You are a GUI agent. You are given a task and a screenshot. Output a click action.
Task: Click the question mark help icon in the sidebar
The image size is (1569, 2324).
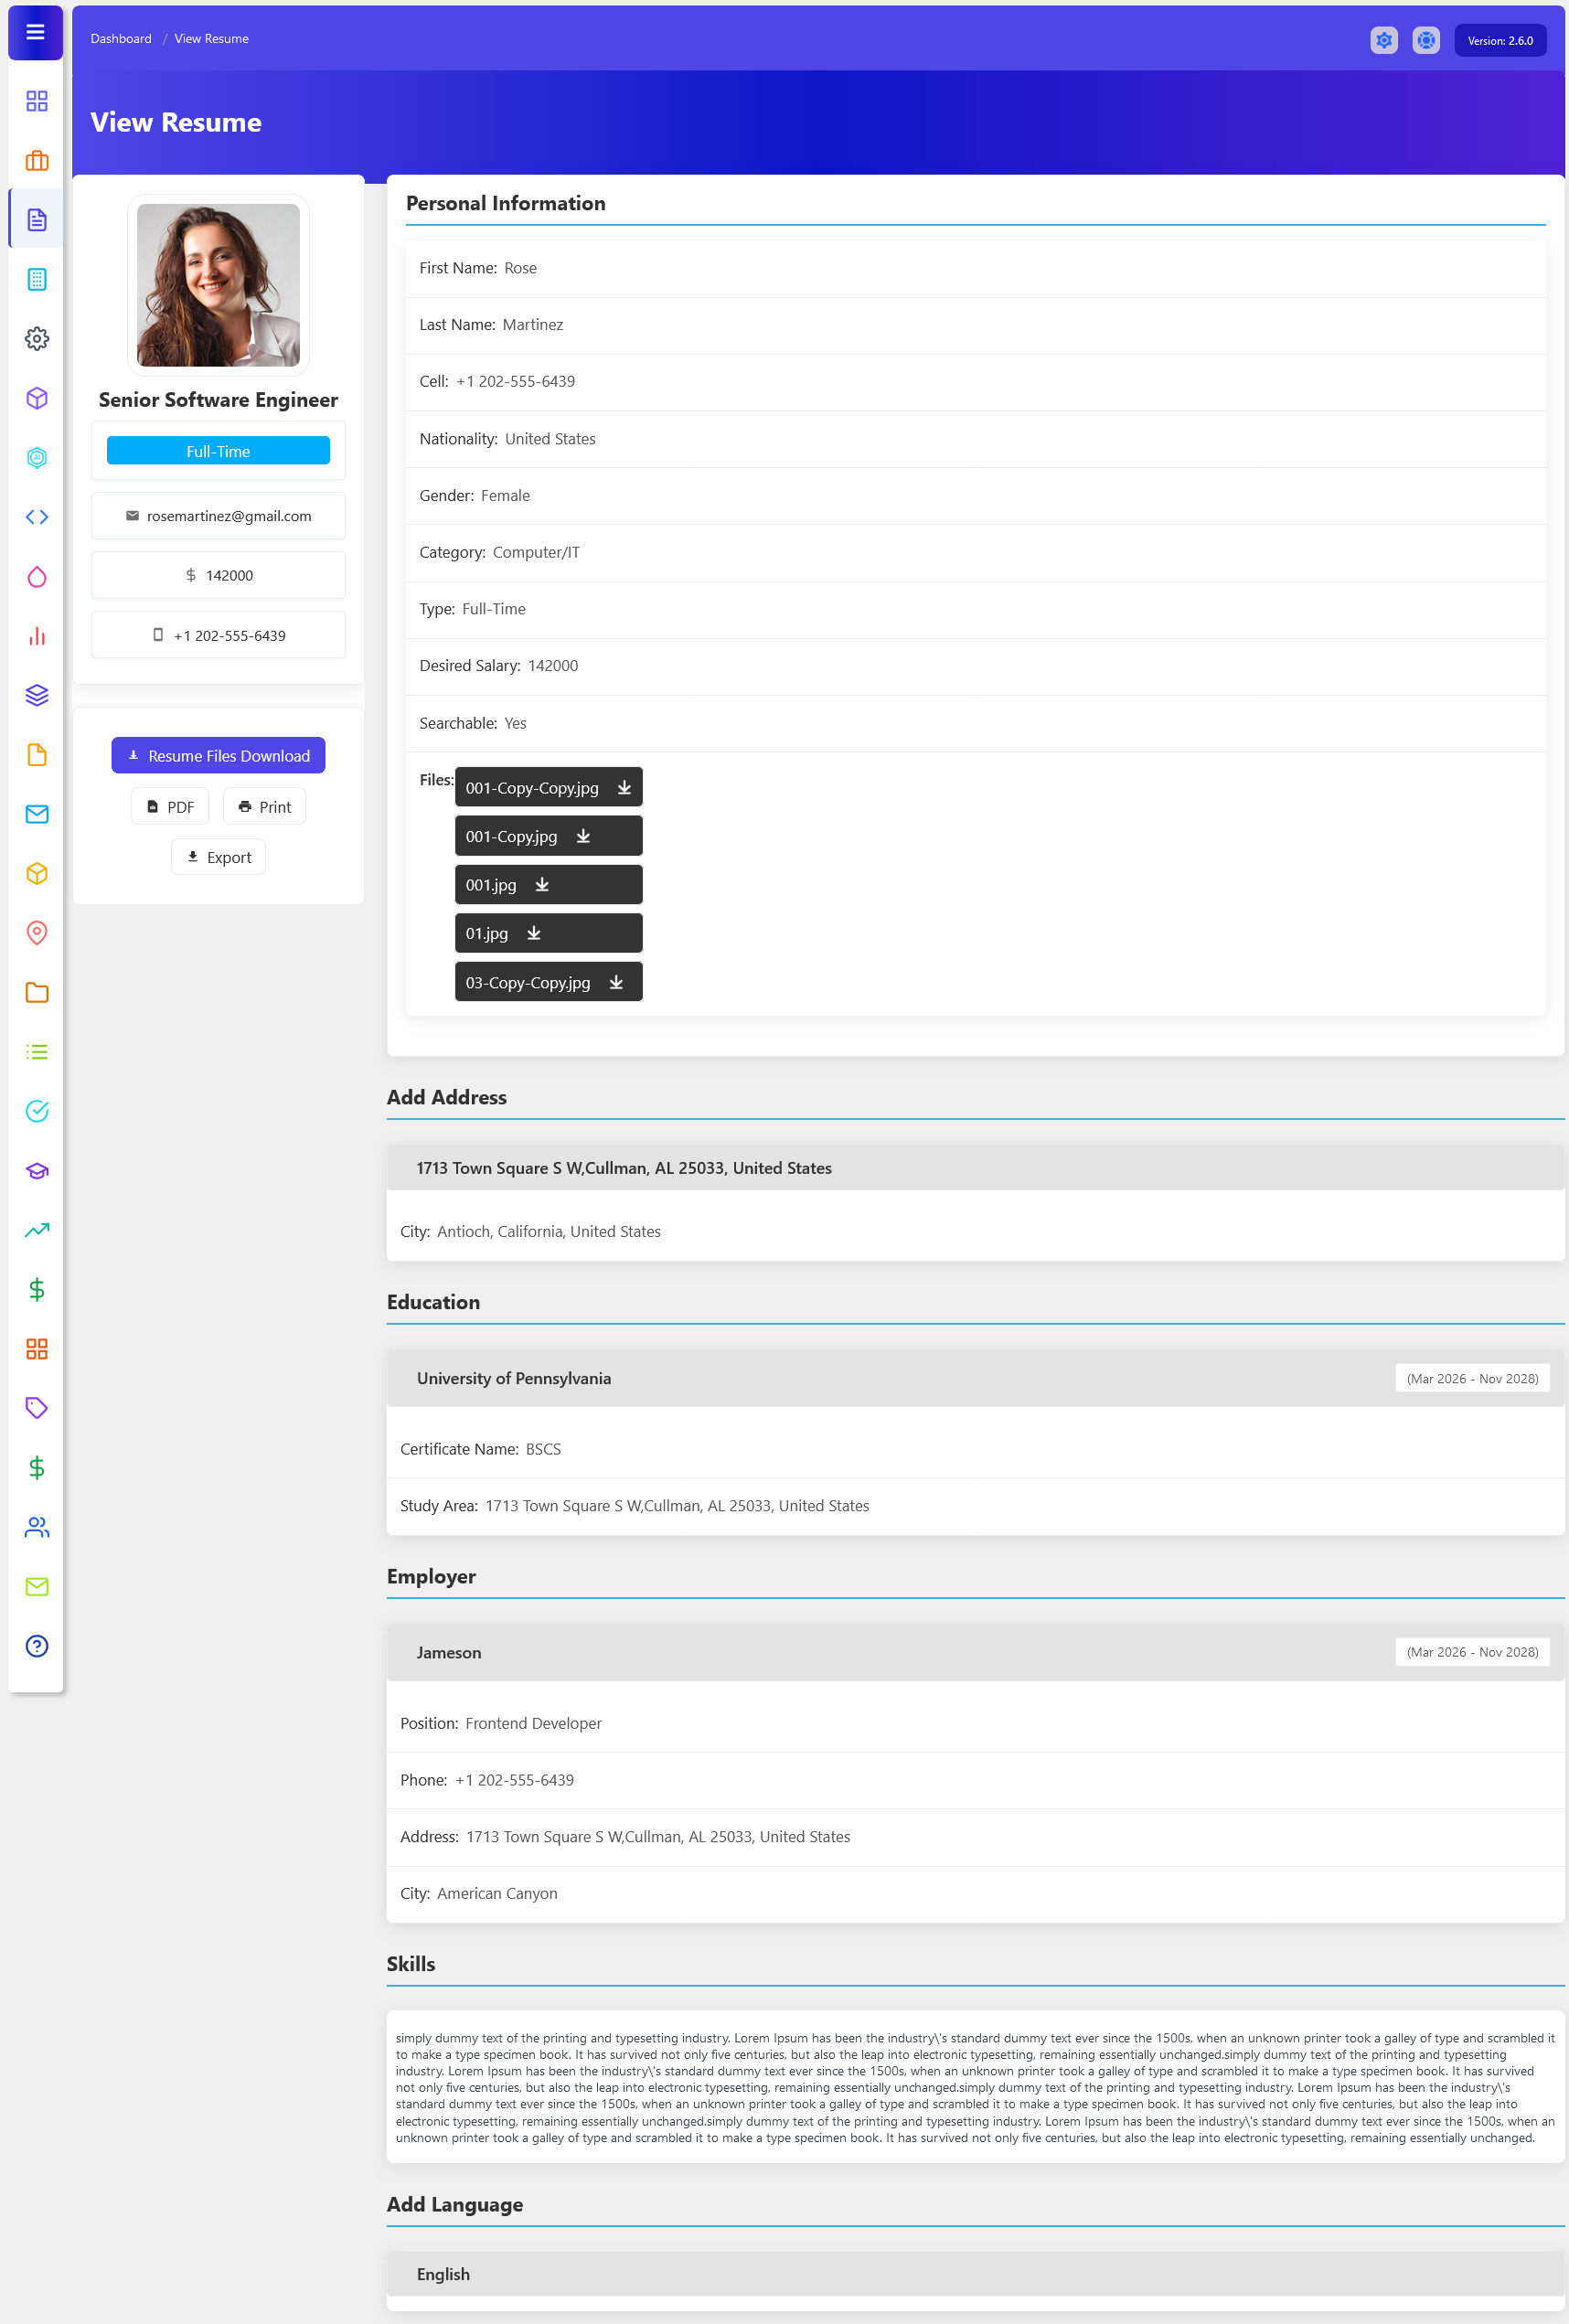coord(37,1646)
